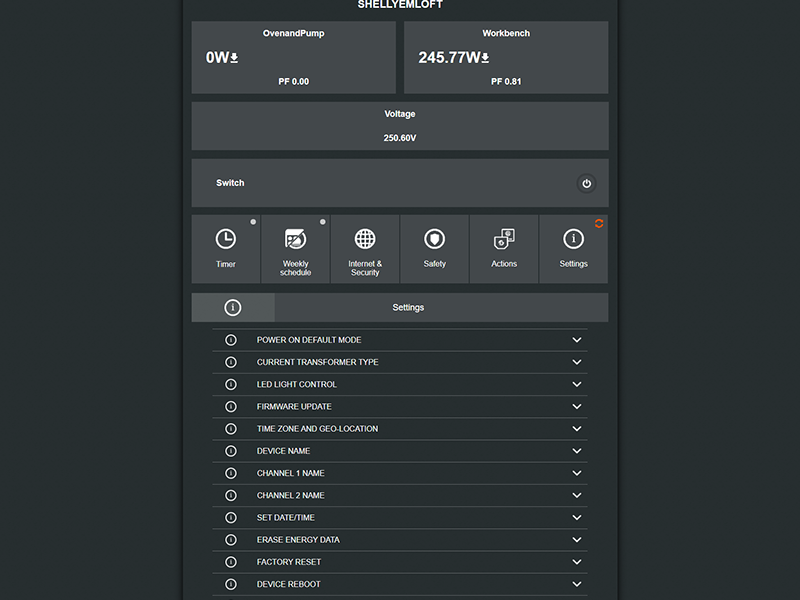The width and height of the screenshot is (800, 600).
Task: Expand Device Reboot chevron
Action: coord(577,584)
